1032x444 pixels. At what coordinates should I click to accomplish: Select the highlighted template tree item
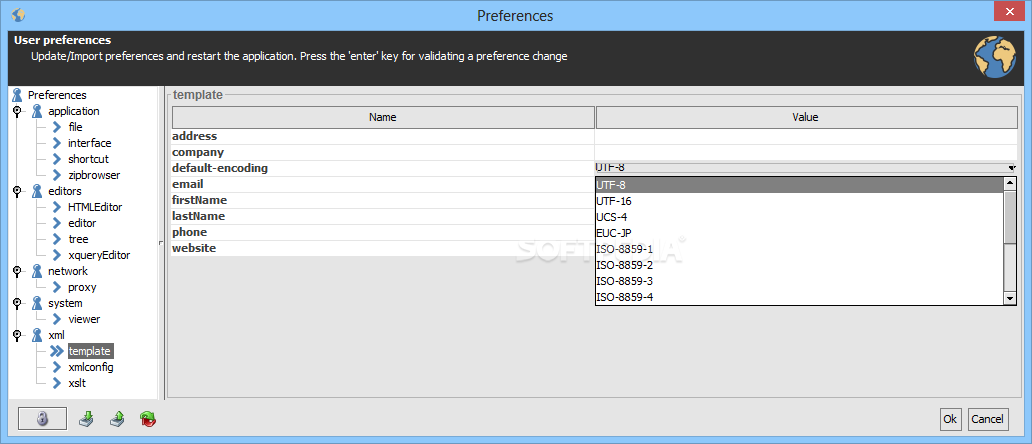point(90,351)
